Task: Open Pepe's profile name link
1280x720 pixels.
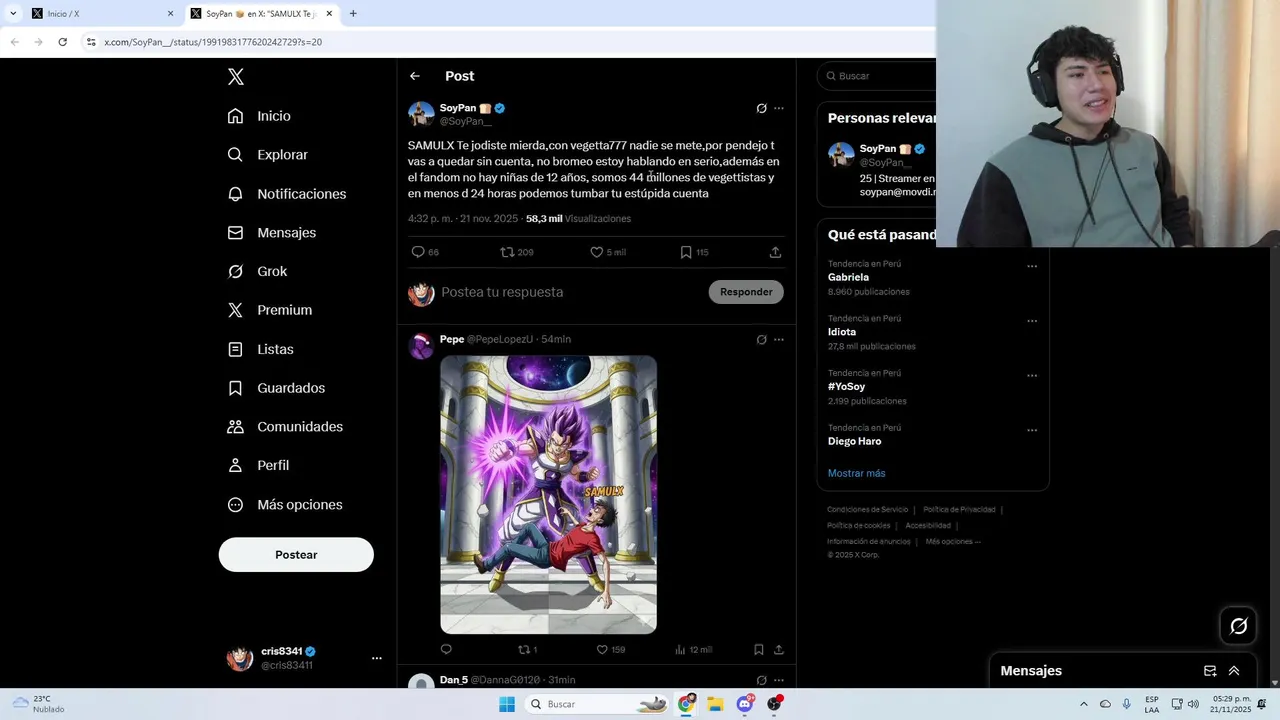Action: [x=452, y=339]
